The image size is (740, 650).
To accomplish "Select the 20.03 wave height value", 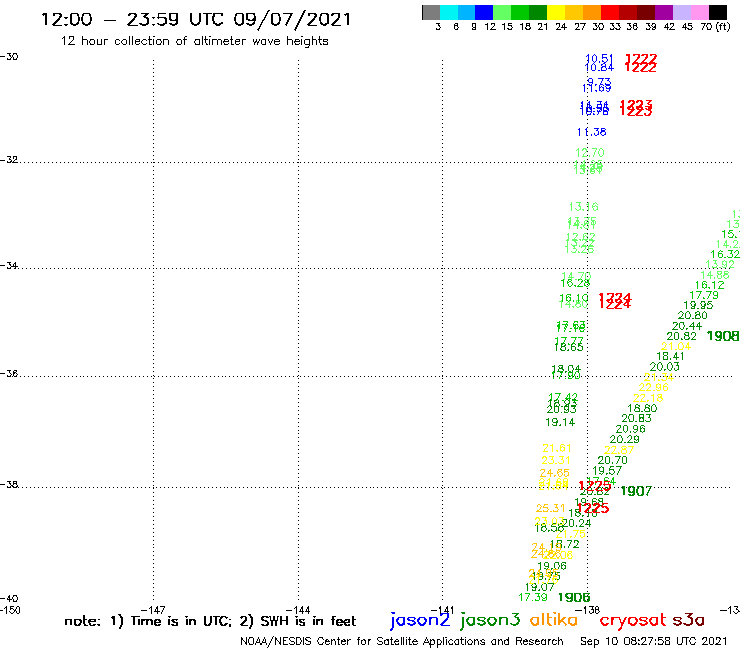I will click(x=664, y=367).
